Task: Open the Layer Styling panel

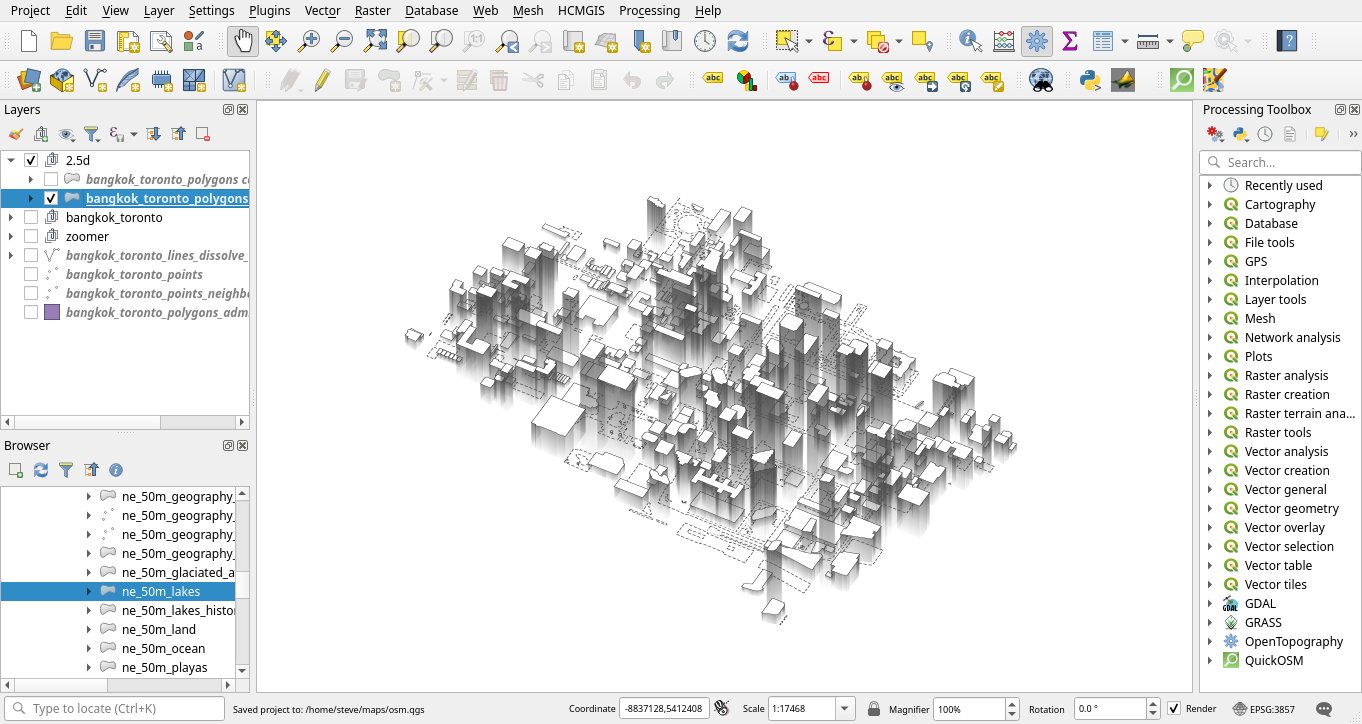Action: click(15, 133)
